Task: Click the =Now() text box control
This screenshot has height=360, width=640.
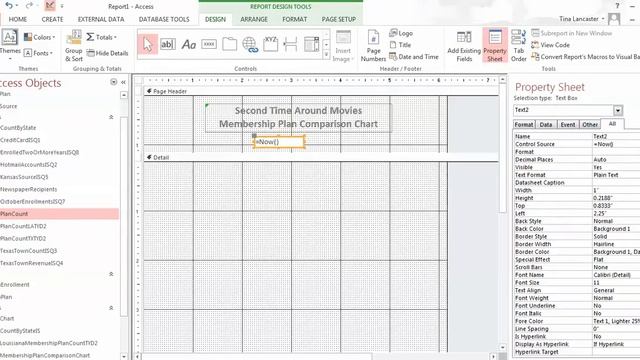Action: point(280,142)
